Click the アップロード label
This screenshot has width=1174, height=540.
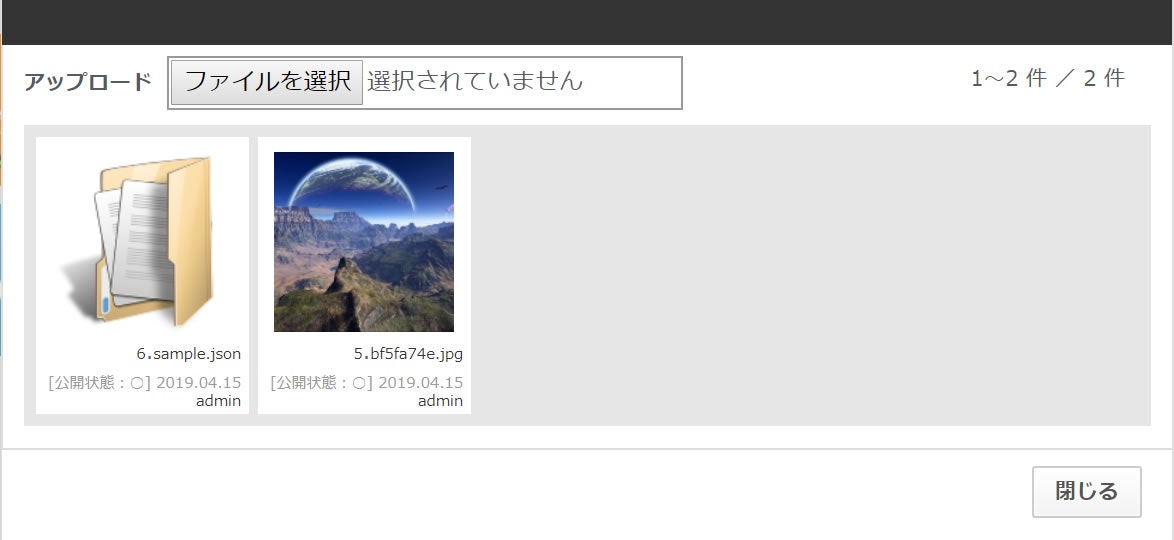tap(88, 82)
